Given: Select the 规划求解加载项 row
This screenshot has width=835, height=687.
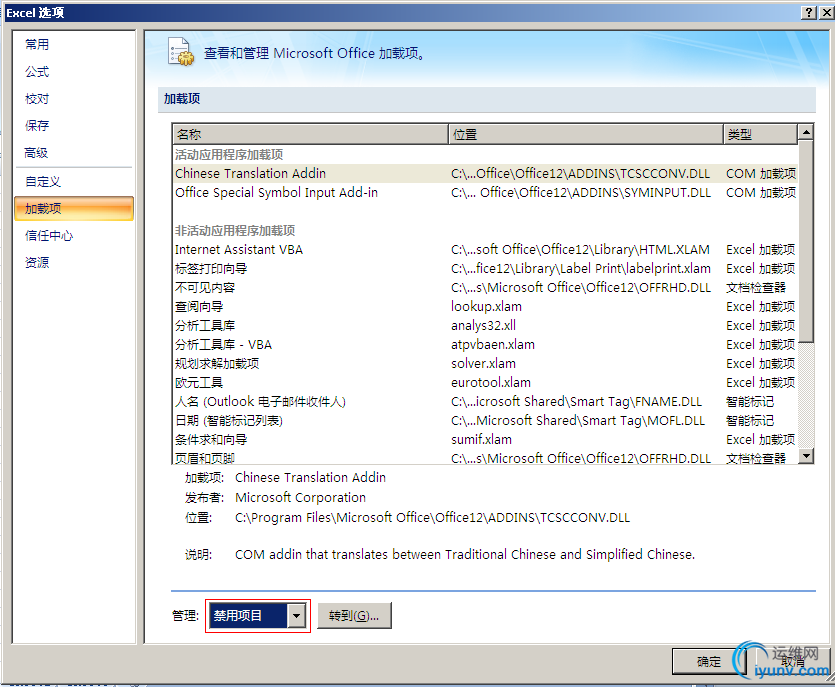Looking at the screenshot, I should click(485, 364).
